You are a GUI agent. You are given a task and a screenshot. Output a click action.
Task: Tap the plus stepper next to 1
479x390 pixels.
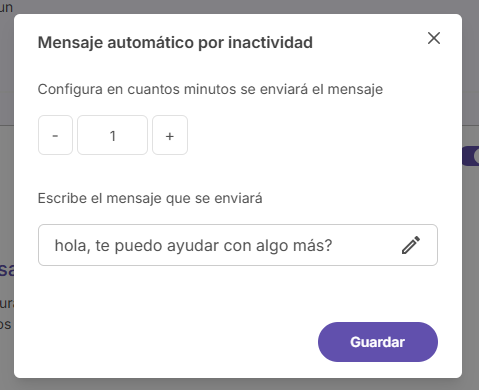(x=170, y=135)
